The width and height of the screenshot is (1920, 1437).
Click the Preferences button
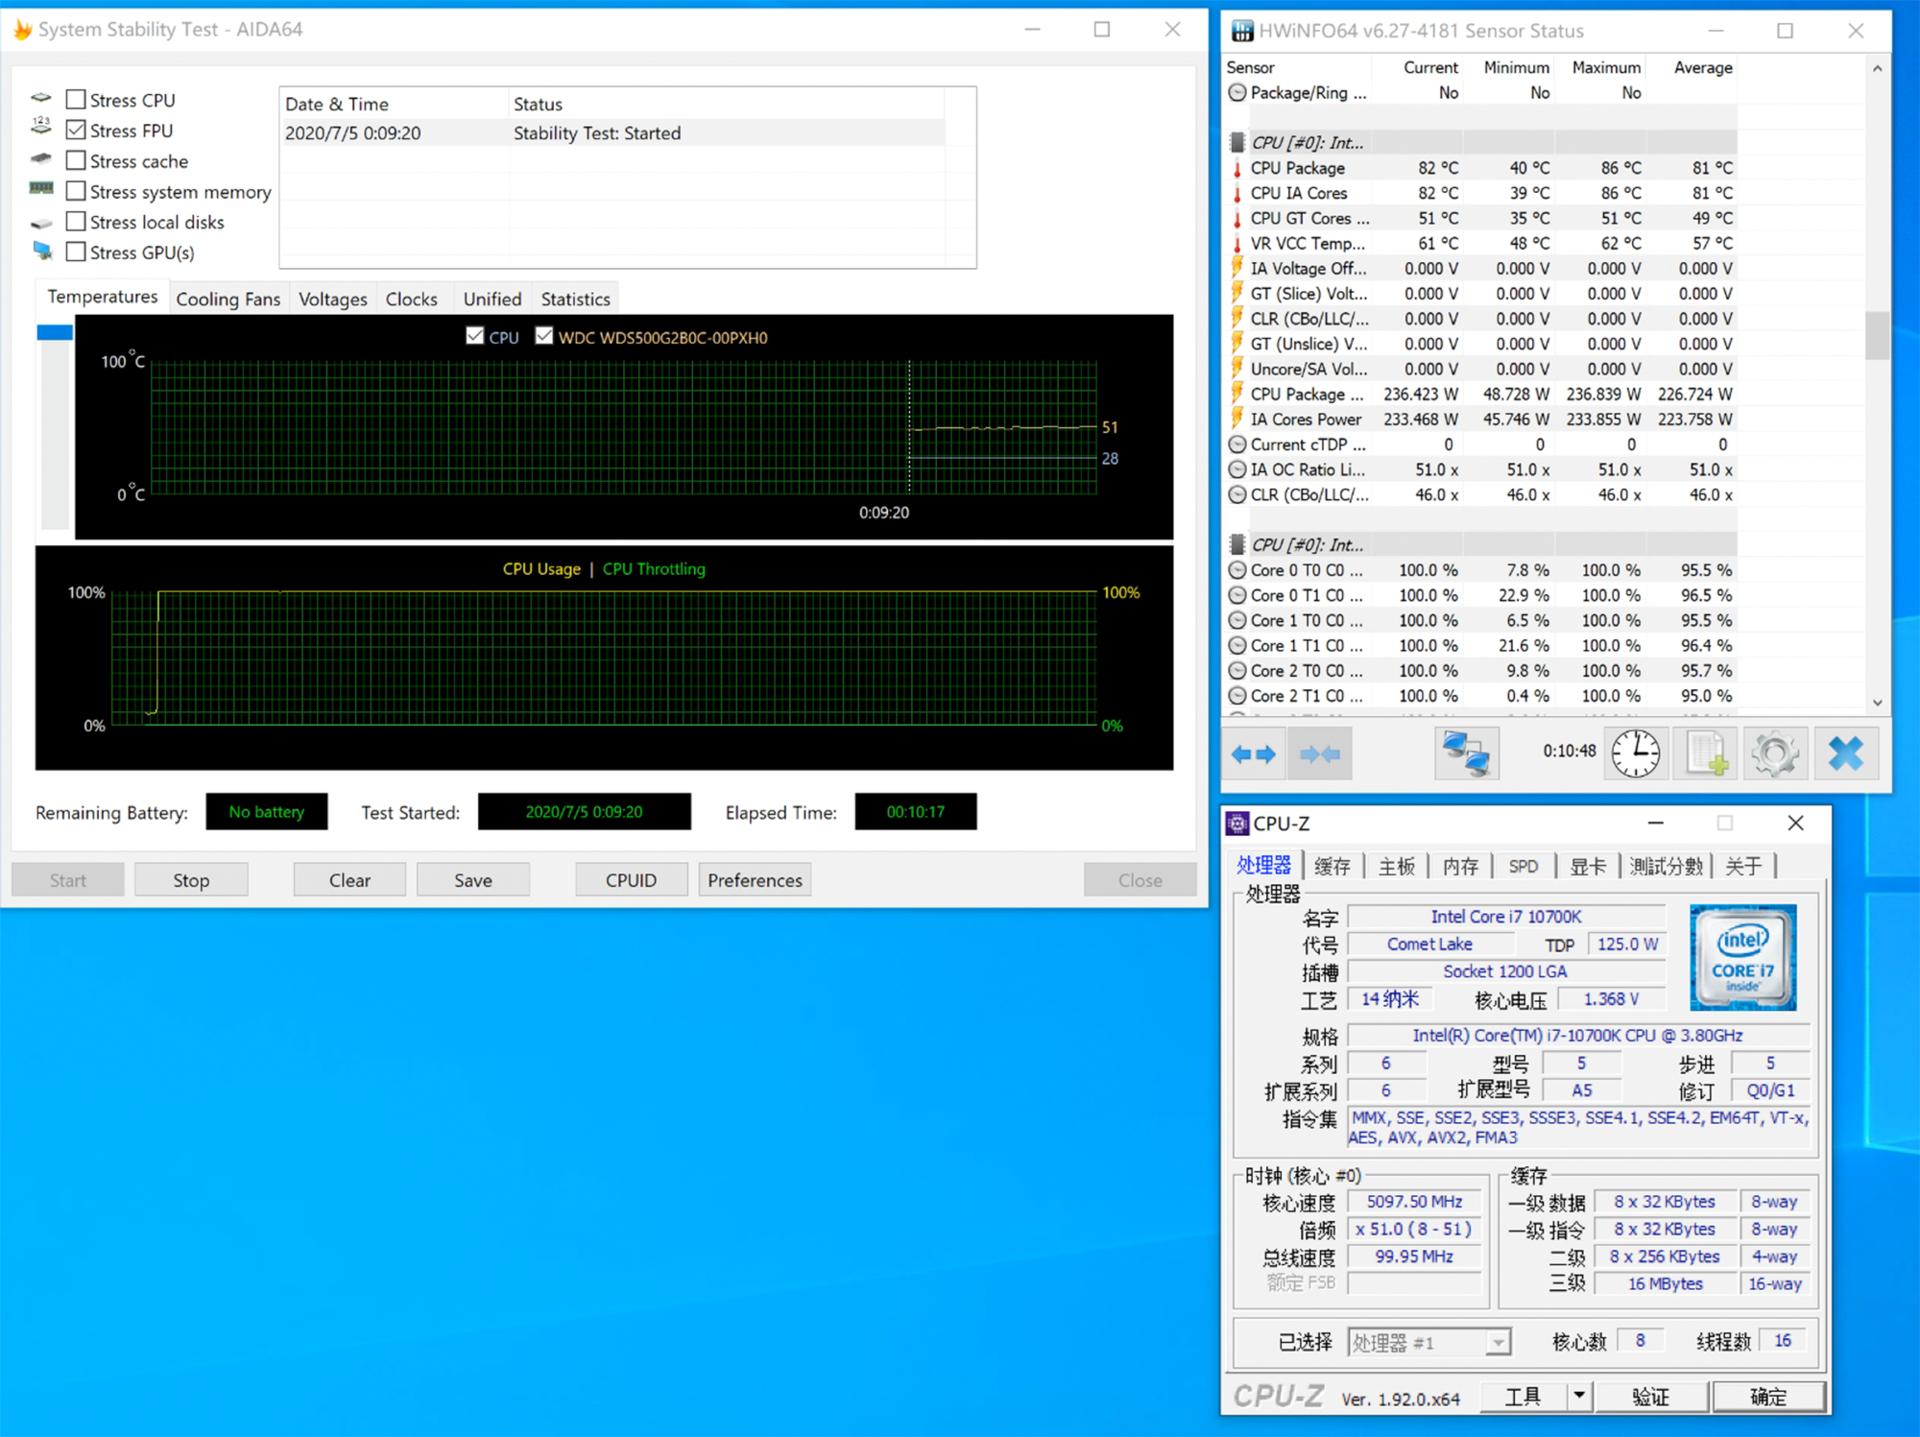click(754, 880)
